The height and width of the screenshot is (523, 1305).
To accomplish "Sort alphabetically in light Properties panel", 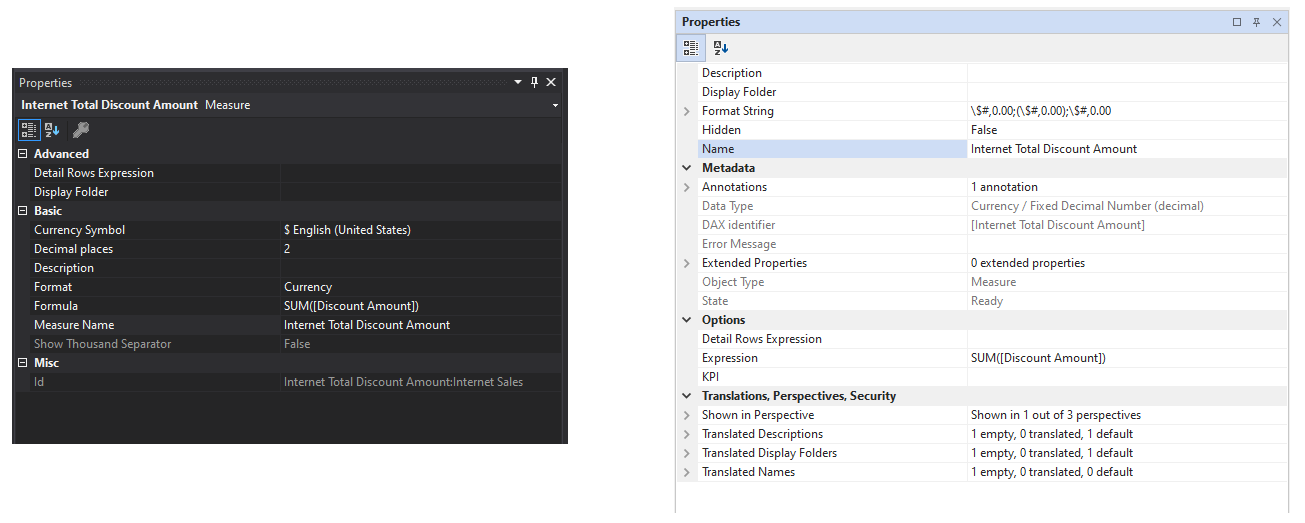I will click(721, 47).
